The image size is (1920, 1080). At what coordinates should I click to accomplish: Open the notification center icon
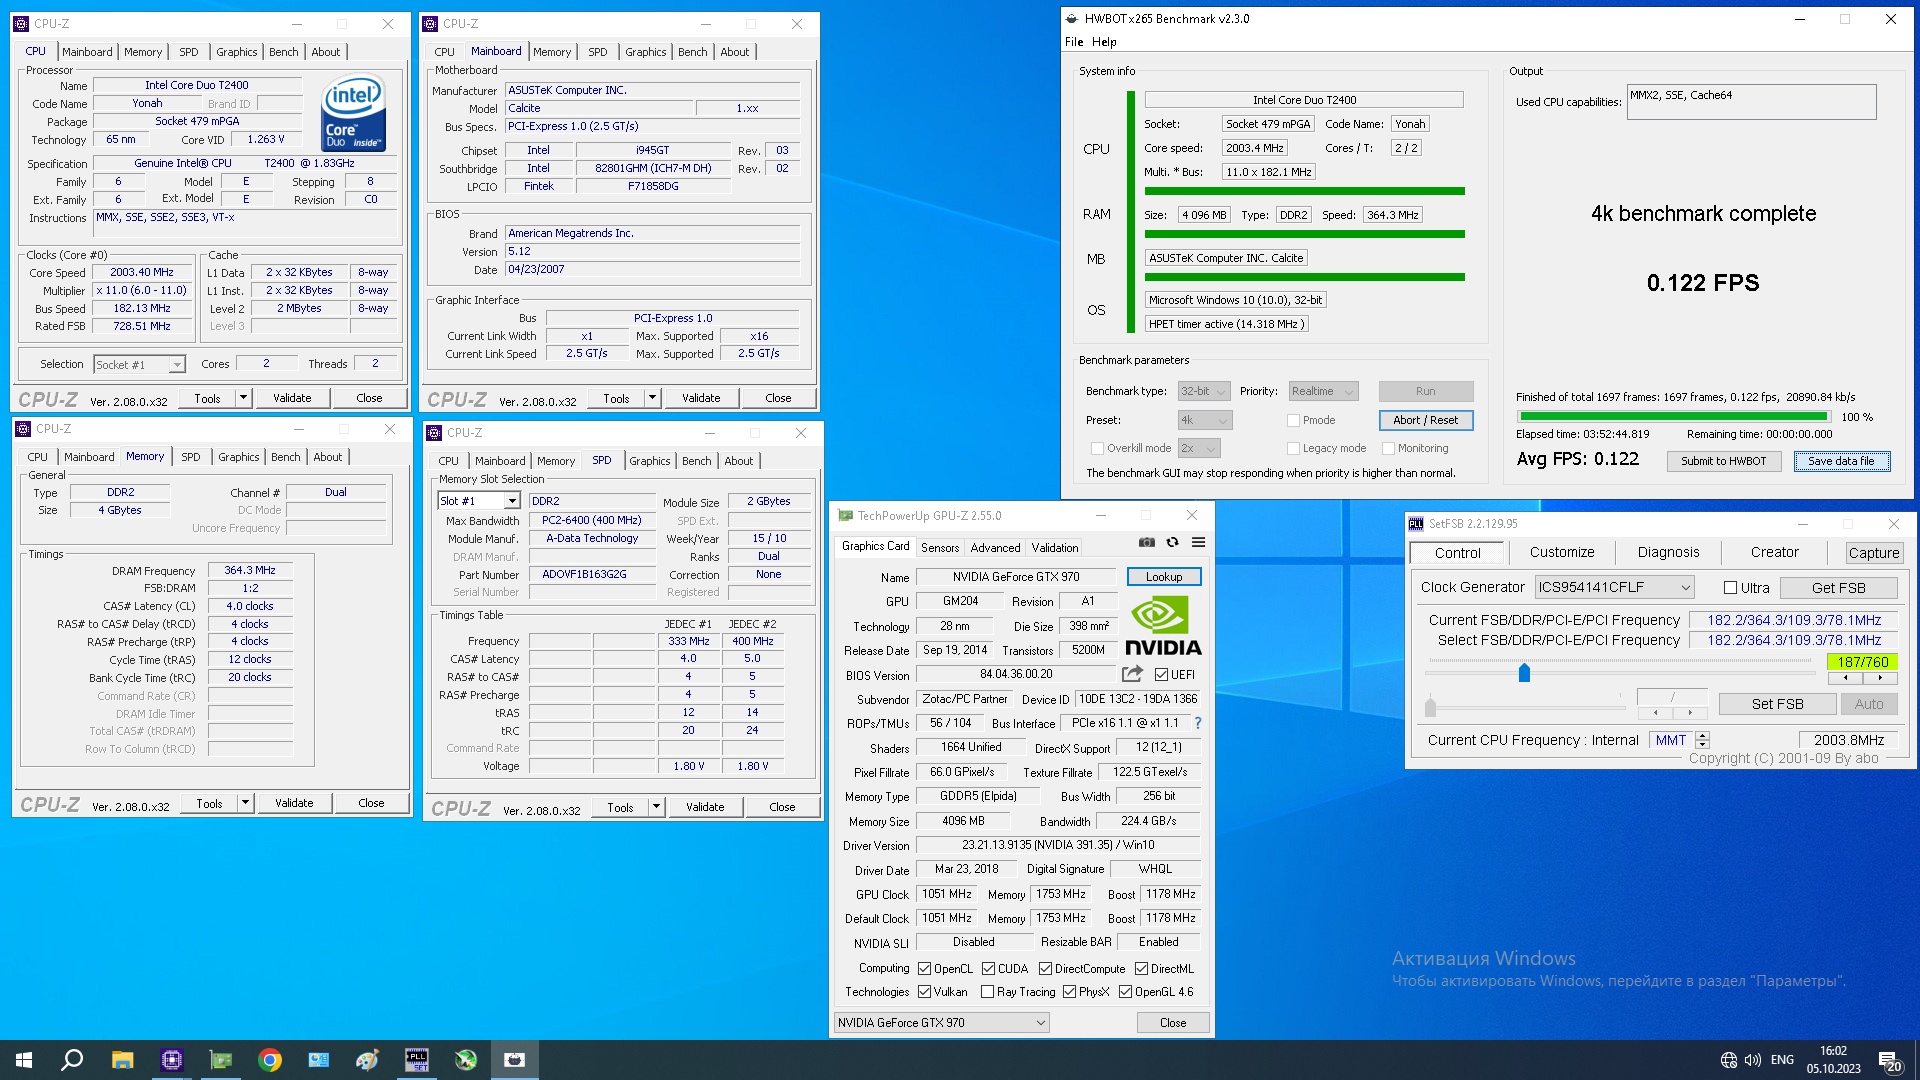[1890, 1060]
